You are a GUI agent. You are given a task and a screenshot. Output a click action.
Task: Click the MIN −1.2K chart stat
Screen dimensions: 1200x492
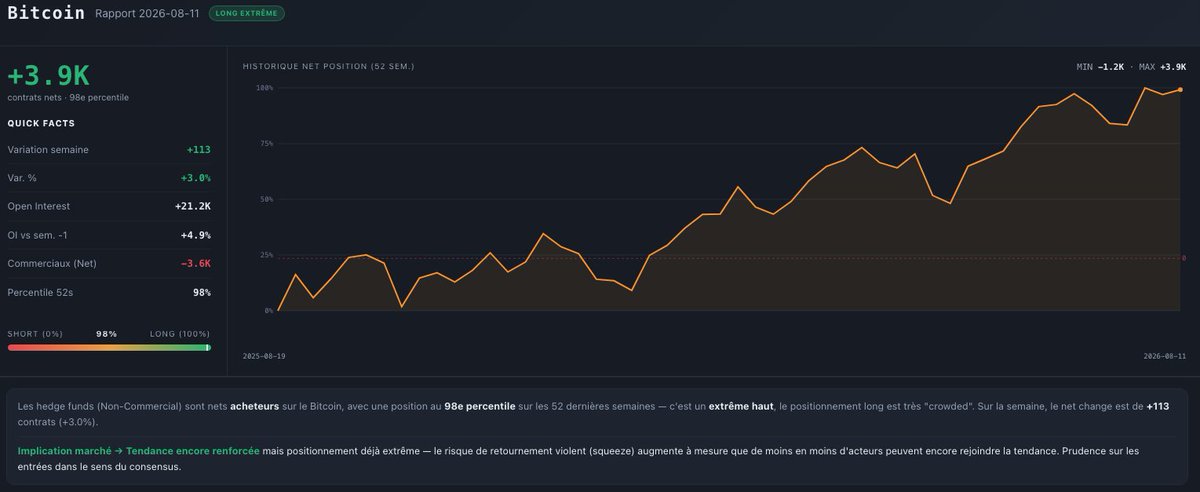click(x=1100, y=66)
